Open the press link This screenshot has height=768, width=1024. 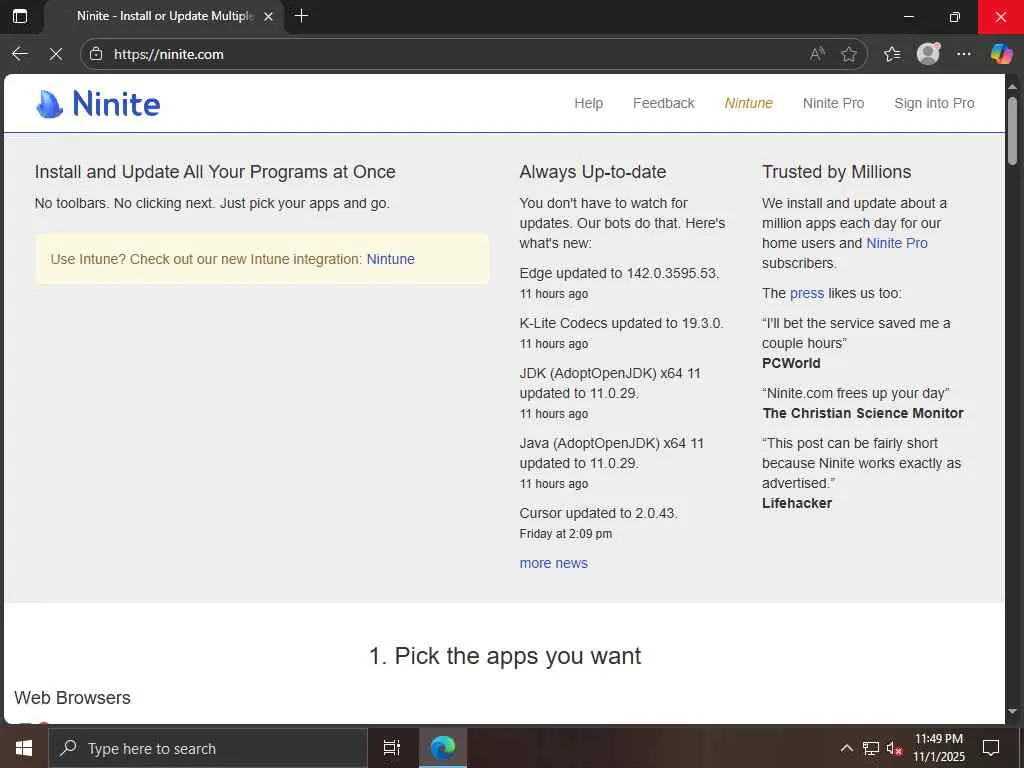pos(807,293)
